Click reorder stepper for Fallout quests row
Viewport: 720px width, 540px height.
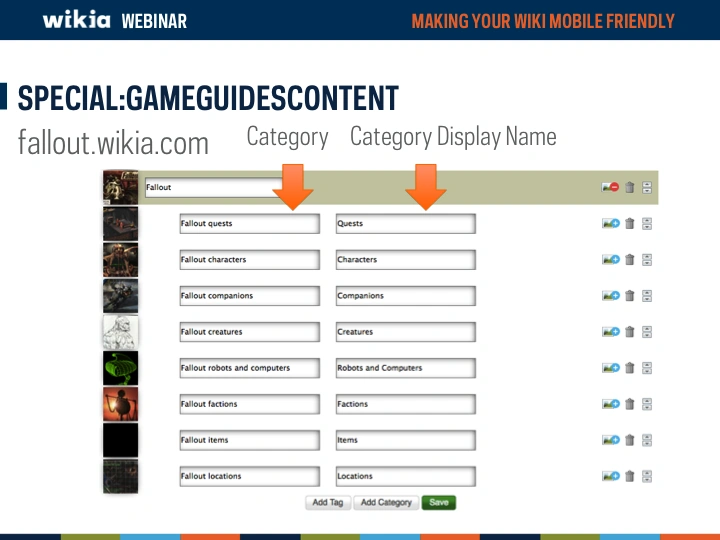point(647,224)
